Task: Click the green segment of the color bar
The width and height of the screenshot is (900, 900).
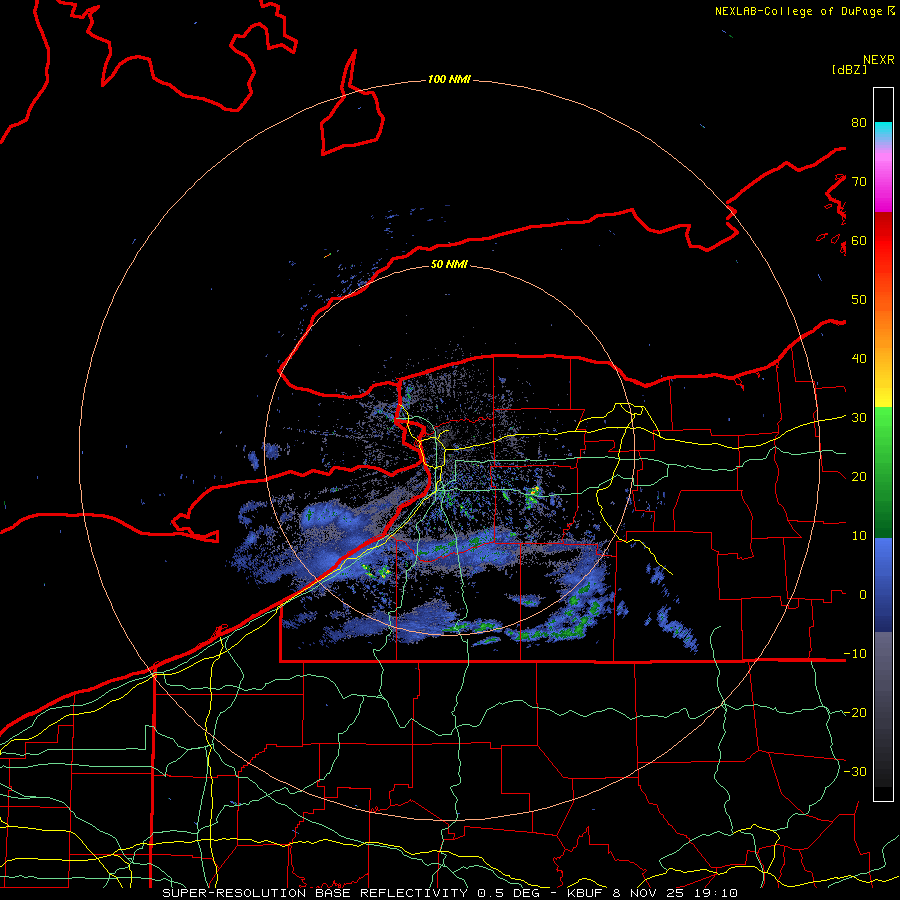Action: 883,472
